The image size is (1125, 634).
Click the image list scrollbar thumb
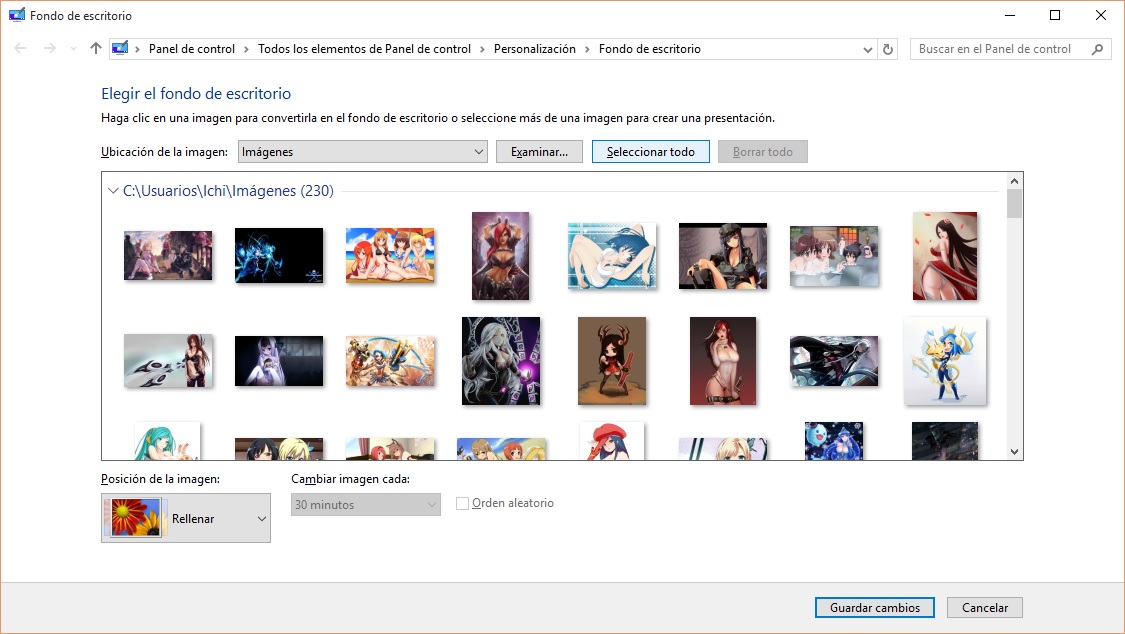1014,203
